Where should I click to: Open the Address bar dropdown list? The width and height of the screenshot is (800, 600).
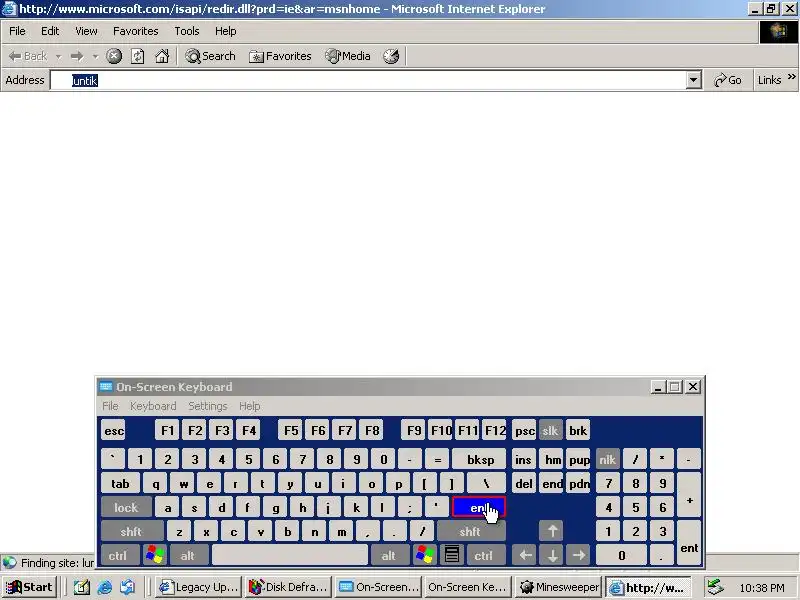click(x=693, y=80)
